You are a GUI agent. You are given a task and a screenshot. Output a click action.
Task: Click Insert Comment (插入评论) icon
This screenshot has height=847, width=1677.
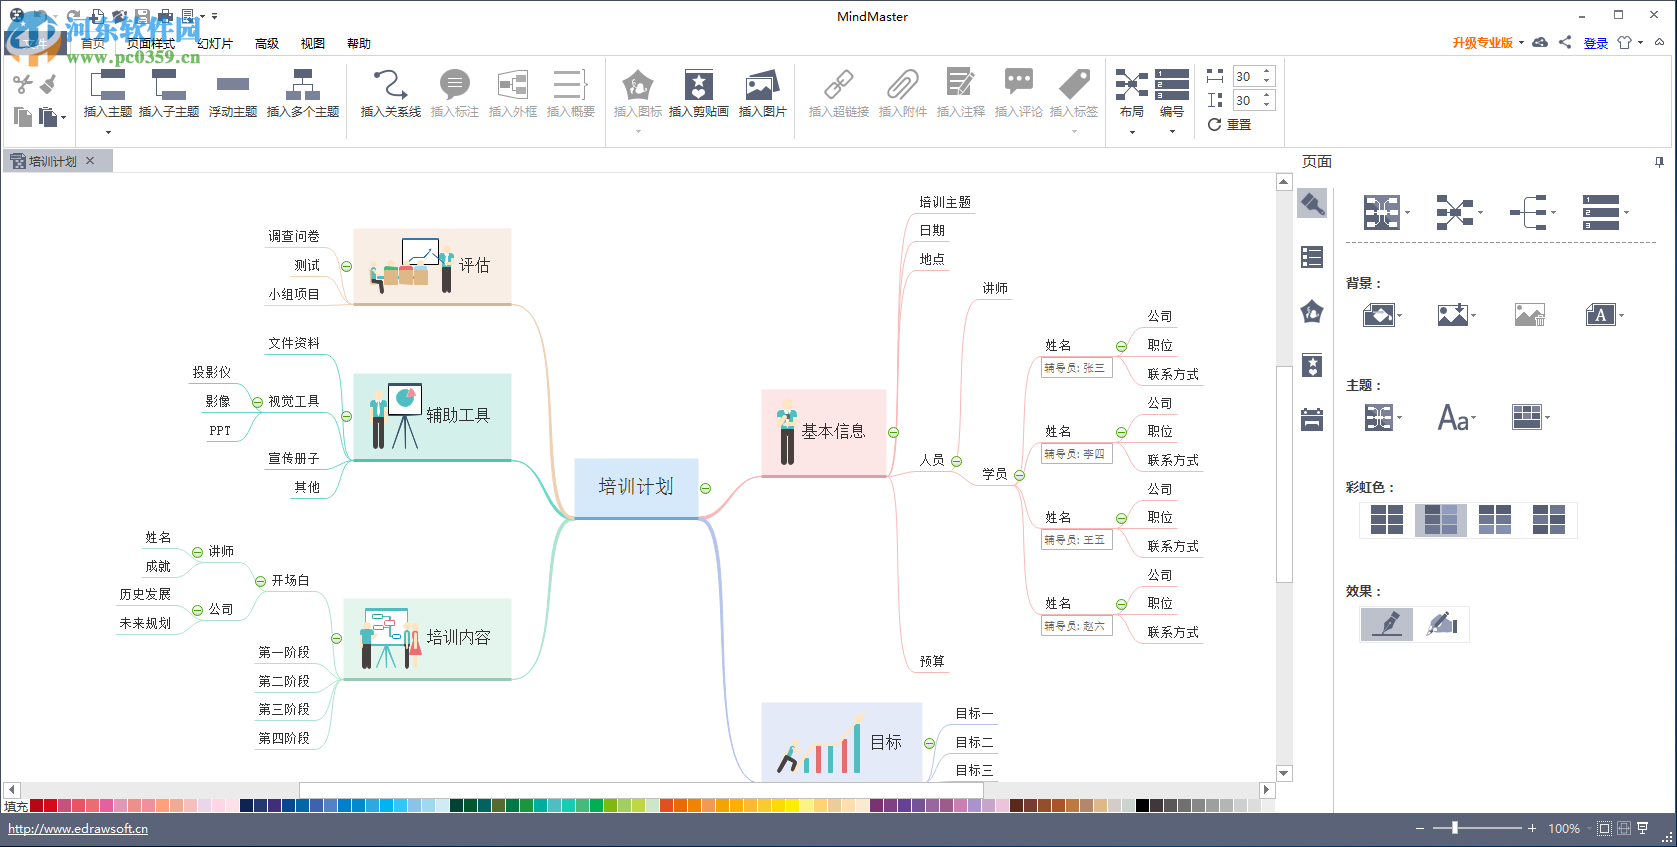tap(1018, 84)
